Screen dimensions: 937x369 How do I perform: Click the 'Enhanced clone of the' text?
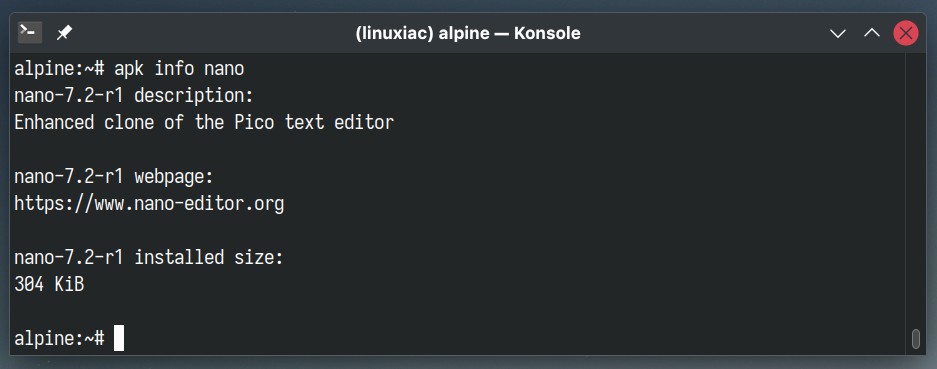[119, 123]
